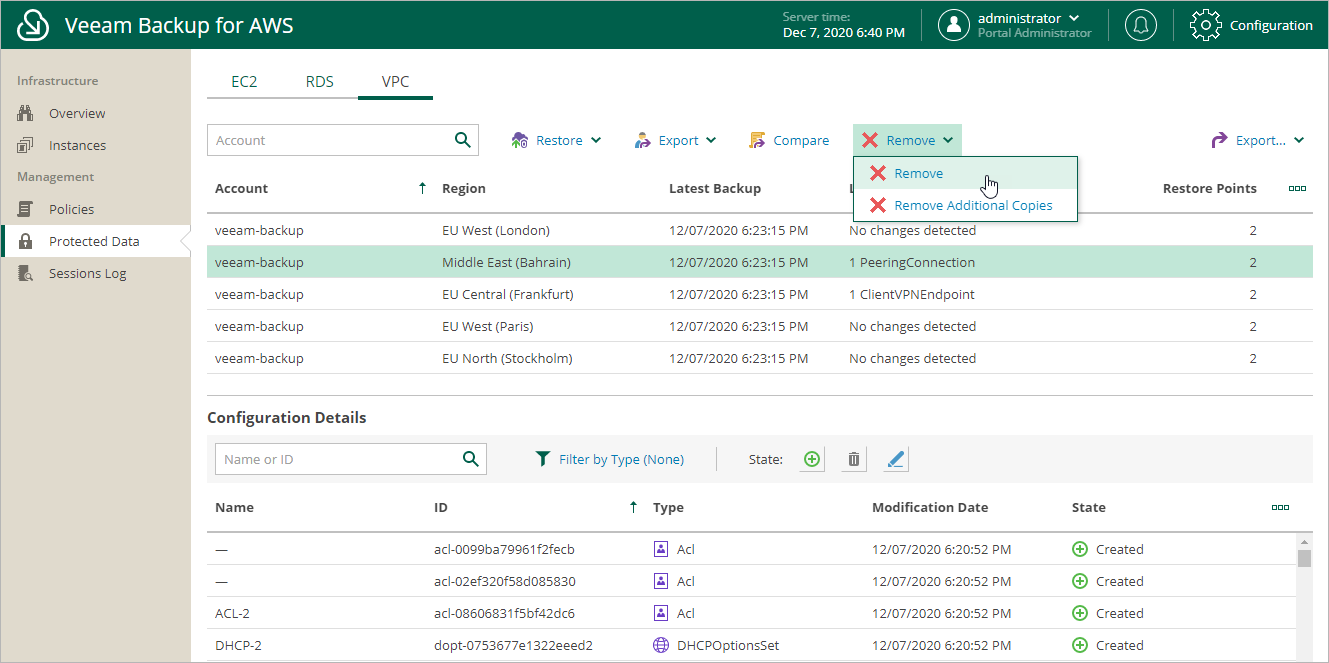Switch to the RDS tab

tap(320, 82)
